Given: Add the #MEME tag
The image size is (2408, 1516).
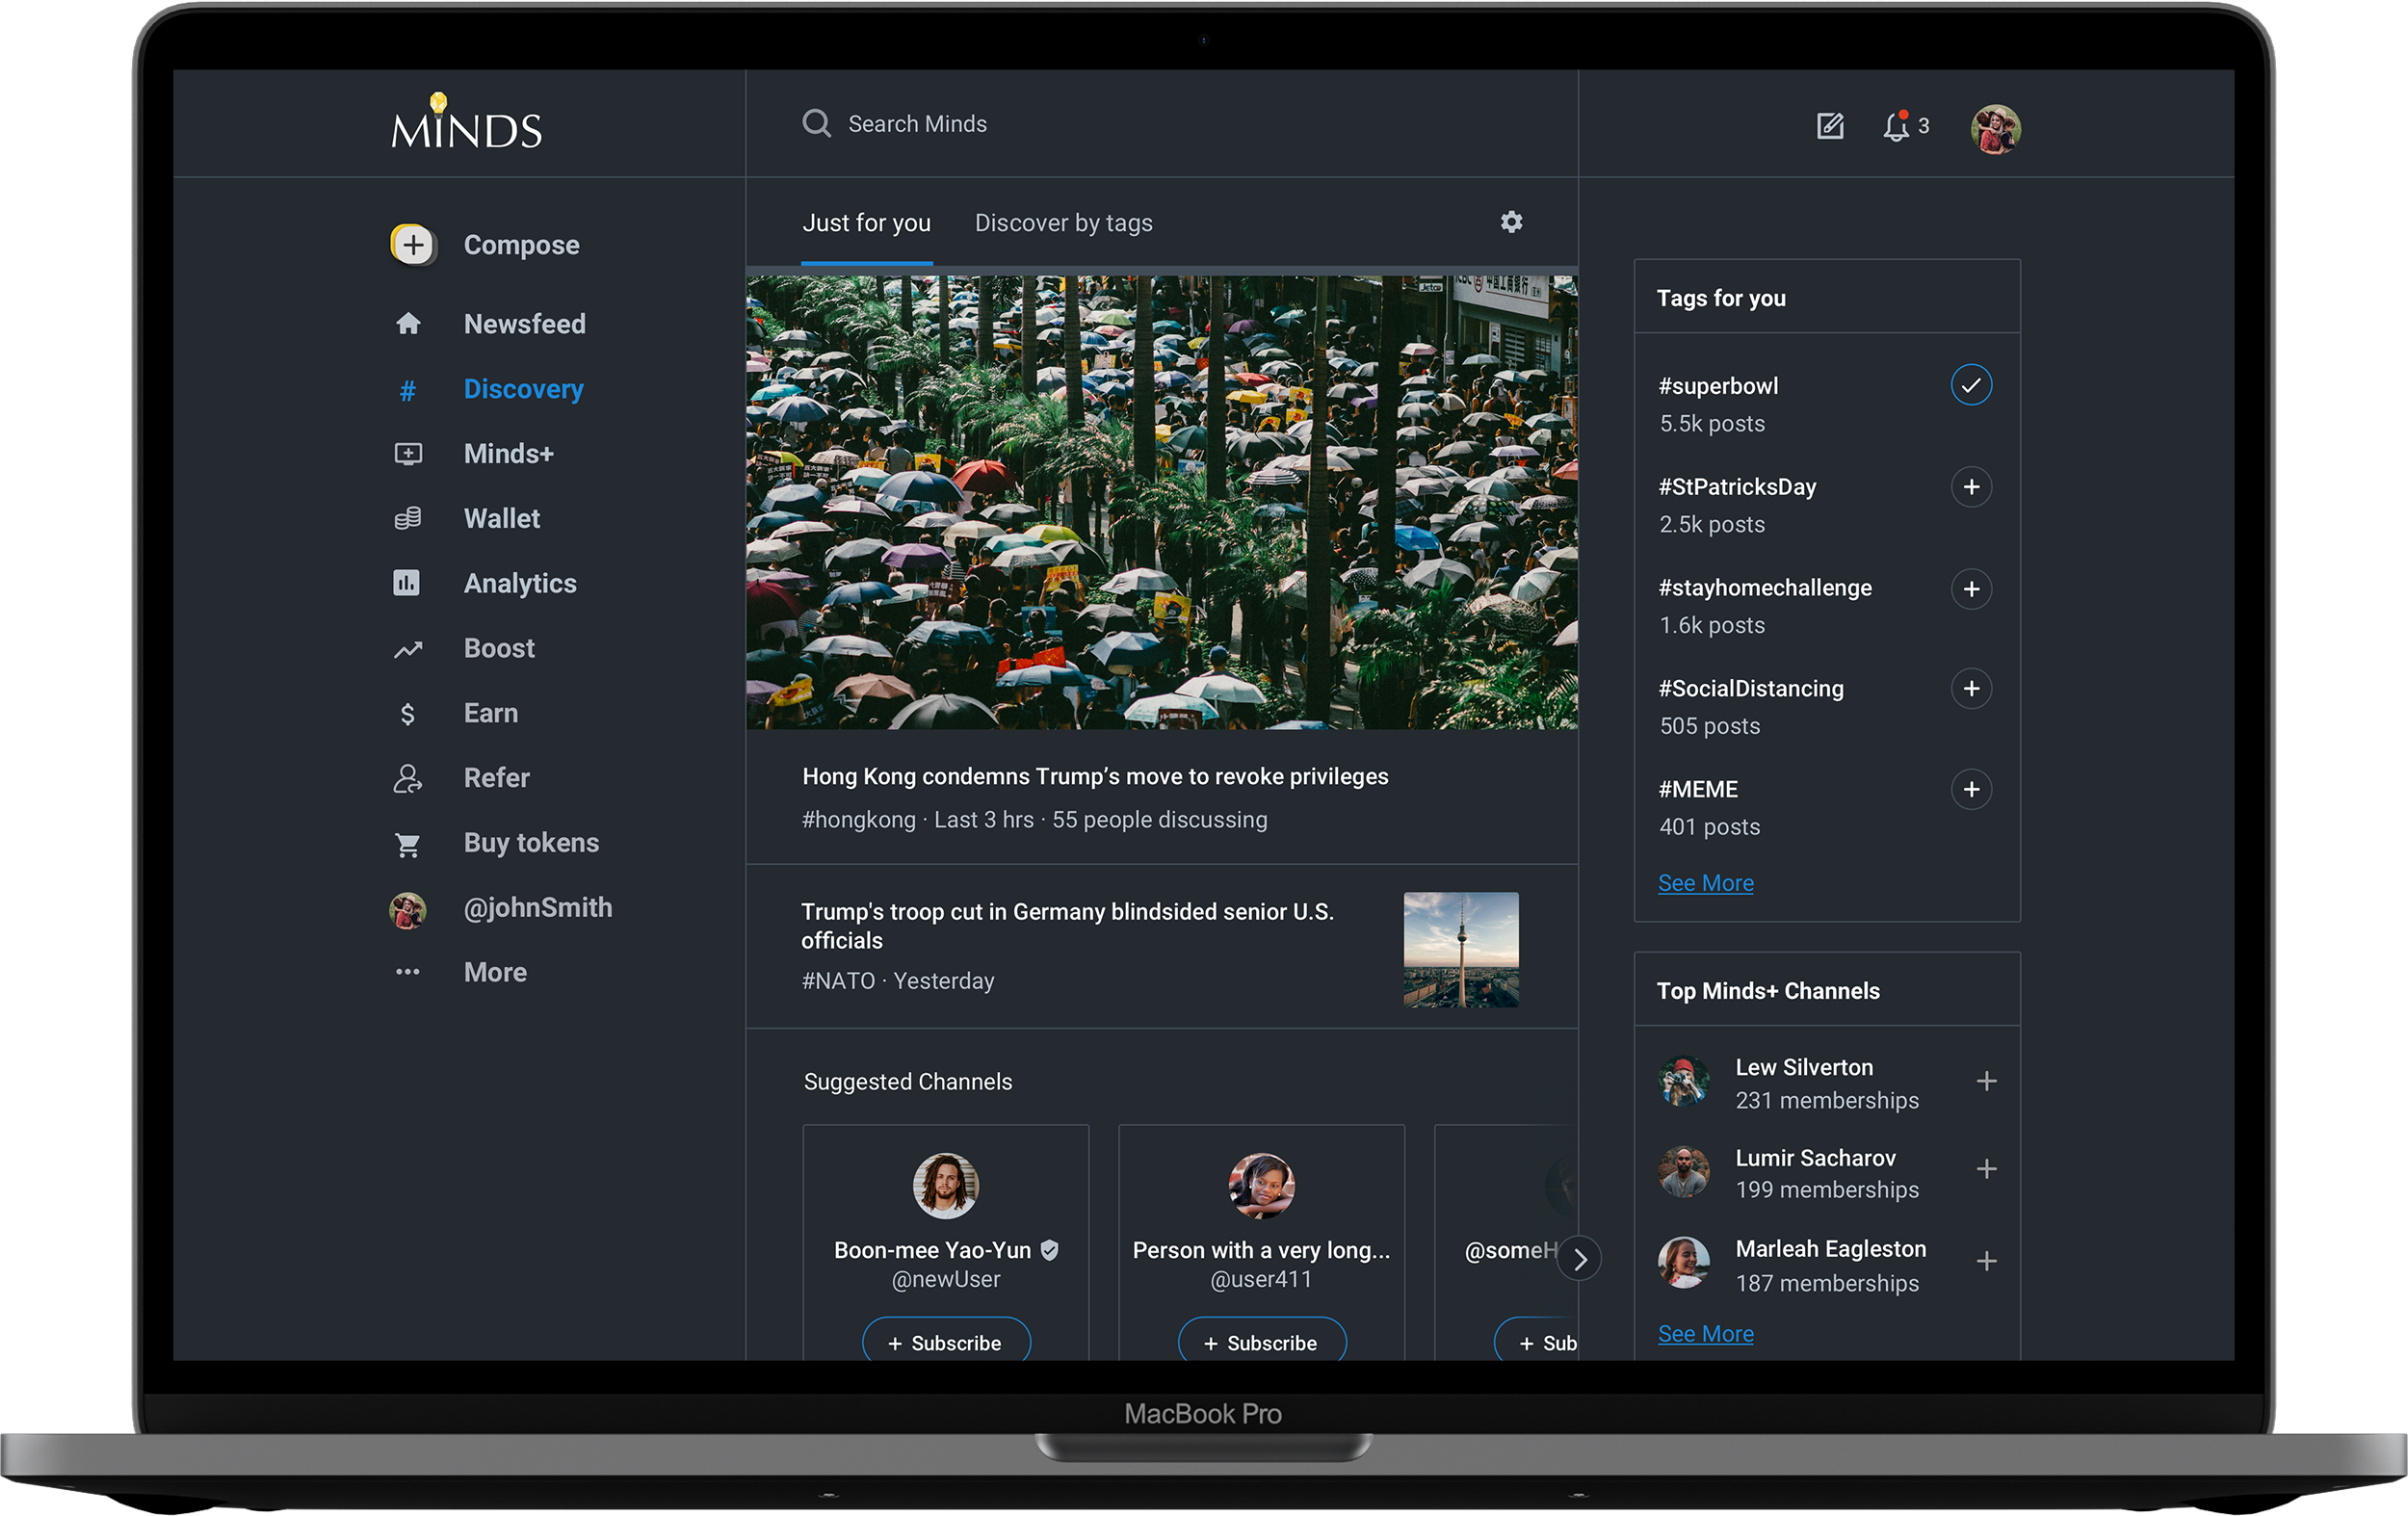Looking at the screenshot, I should coord(1970,789).
